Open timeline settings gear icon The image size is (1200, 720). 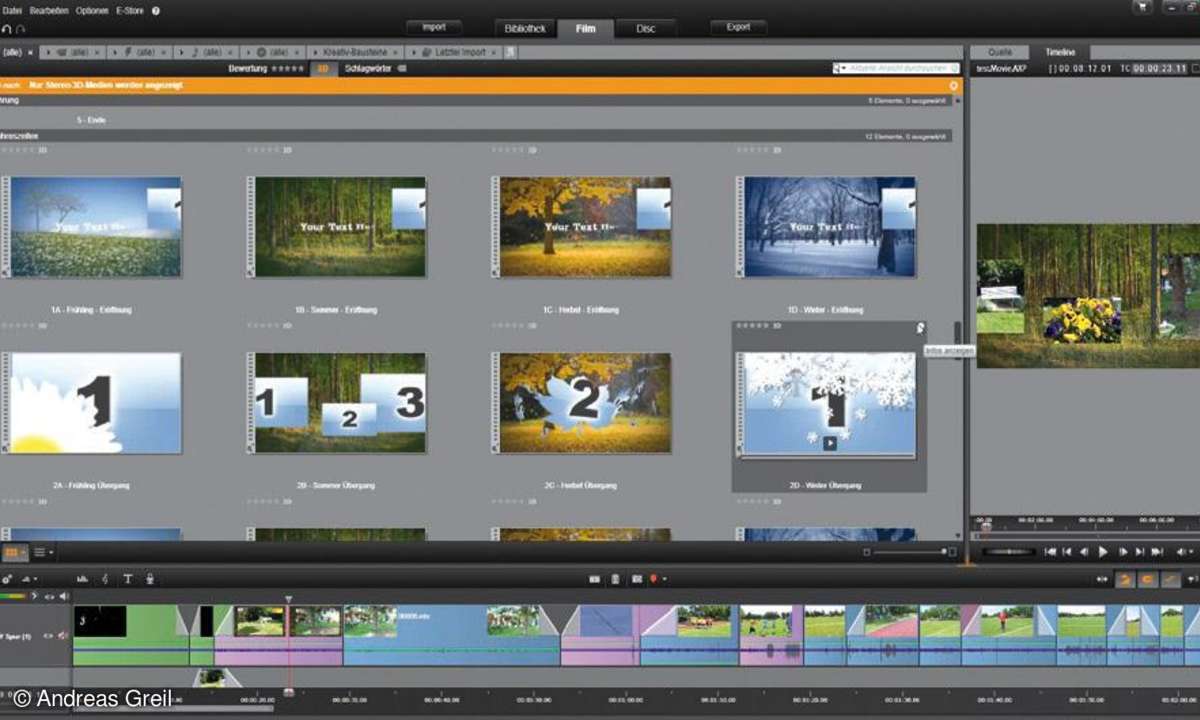coord(7,578)
